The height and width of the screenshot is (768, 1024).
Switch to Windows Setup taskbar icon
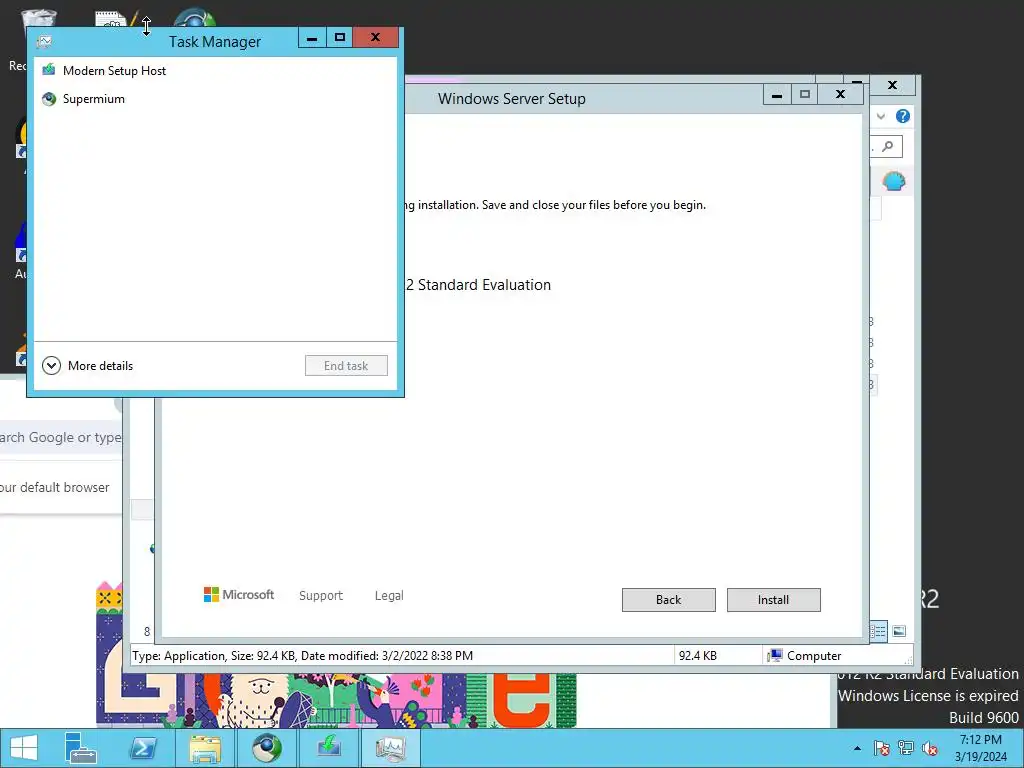[x=328, y=748]
